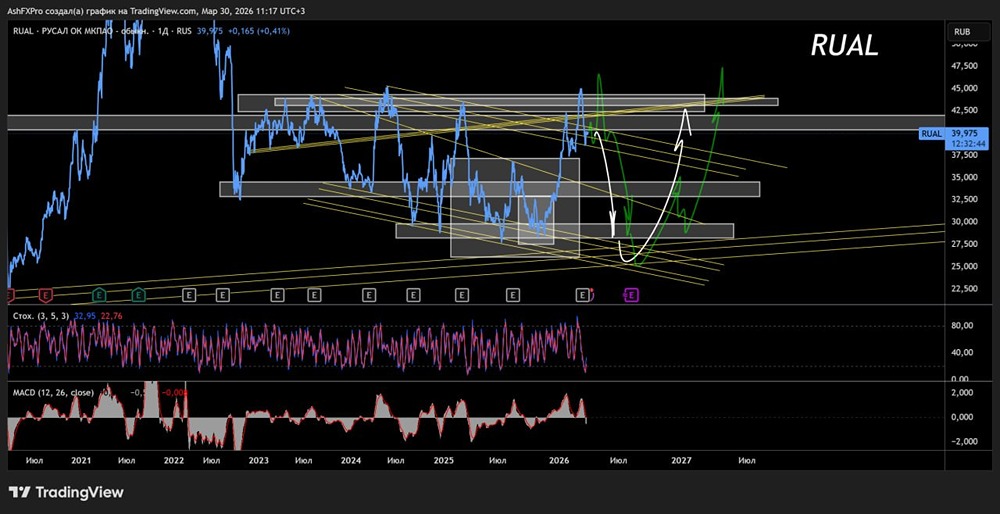Click the 2026 label on the time axis

tap(559, 460)
